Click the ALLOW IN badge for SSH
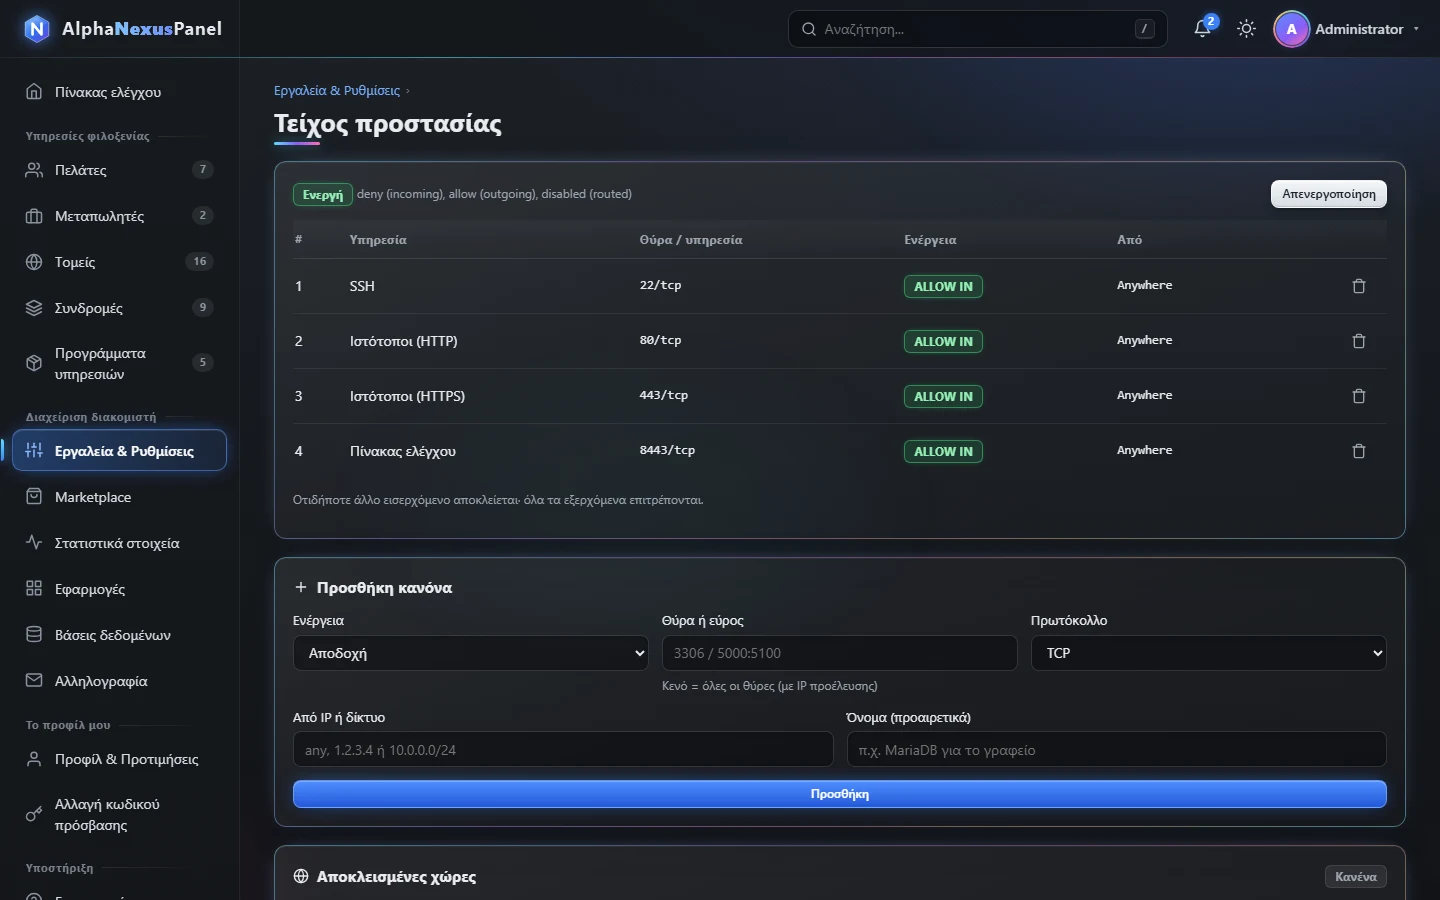Viewport: 1440px width, 900px height. point(943,286)
